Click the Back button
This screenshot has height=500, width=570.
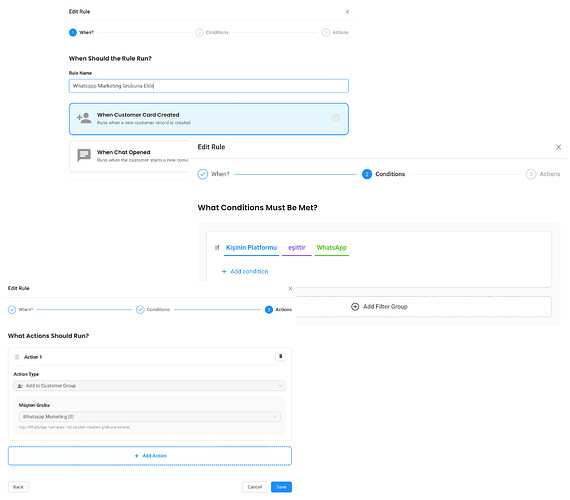pyautogui.click(x=18, y=487)
